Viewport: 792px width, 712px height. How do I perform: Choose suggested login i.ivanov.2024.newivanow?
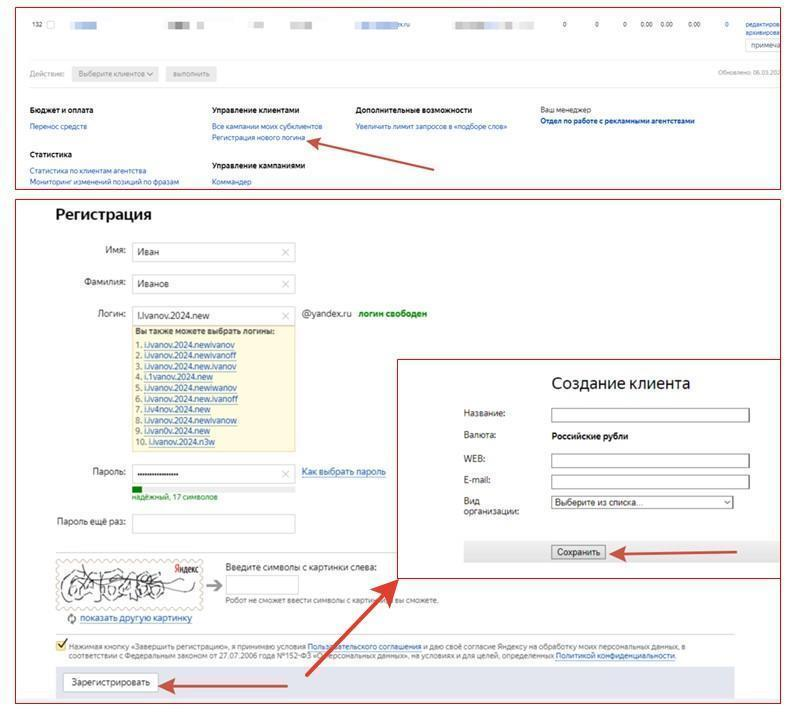(x=190, y=421)
